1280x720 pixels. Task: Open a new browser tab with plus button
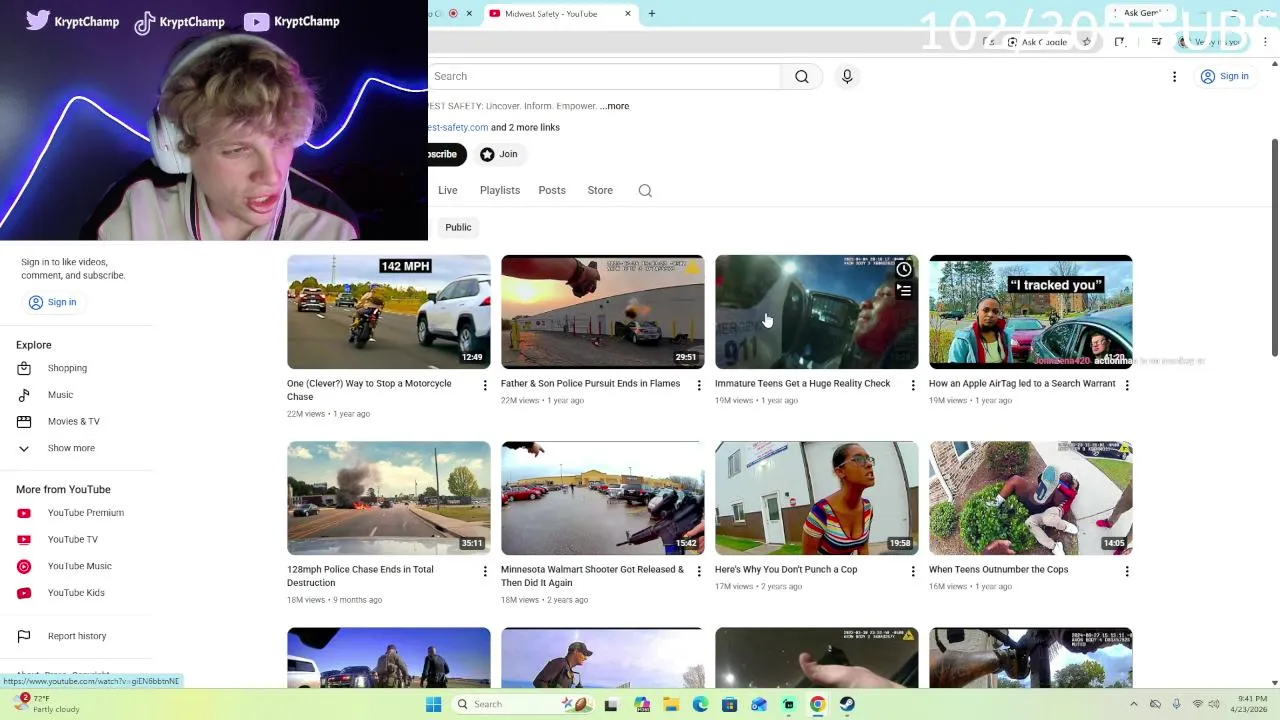(x=651, y=14)
